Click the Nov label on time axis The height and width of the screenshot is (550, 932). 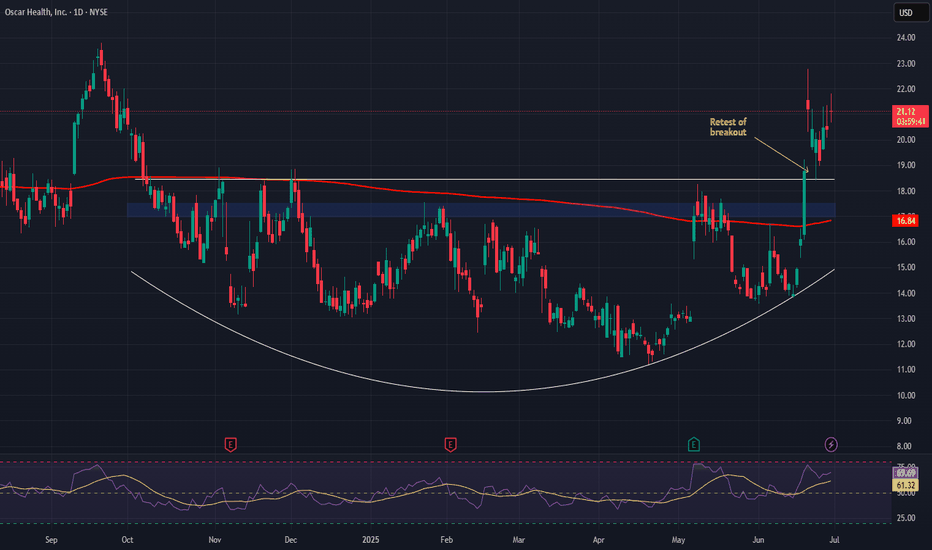point(215,540)
